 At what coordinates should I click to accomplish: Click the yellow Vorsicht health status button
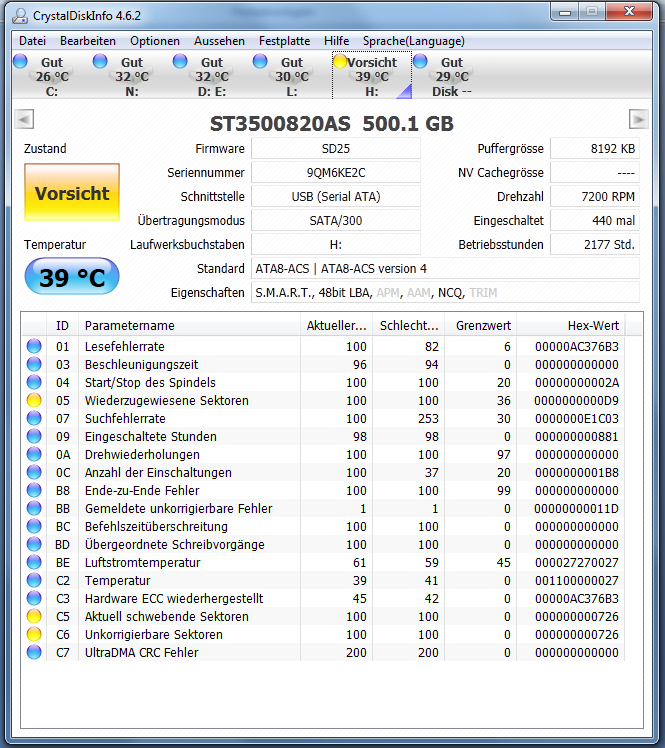pyautogui.click(x=72, y=192)
